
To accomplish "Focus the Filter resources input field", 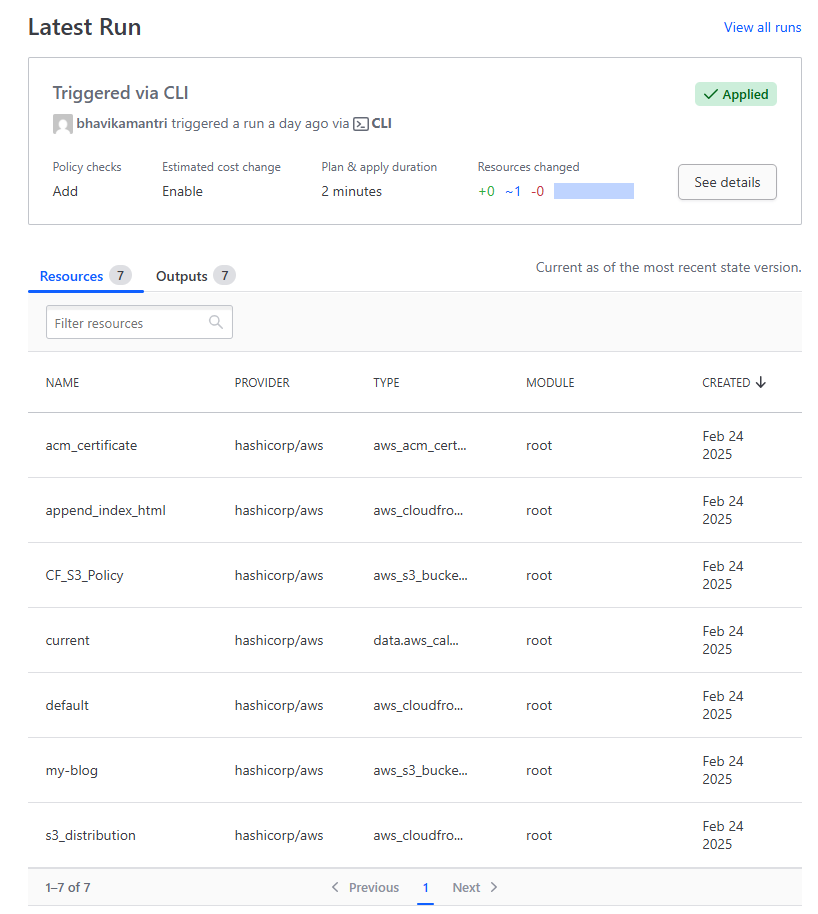I will 128,323.
